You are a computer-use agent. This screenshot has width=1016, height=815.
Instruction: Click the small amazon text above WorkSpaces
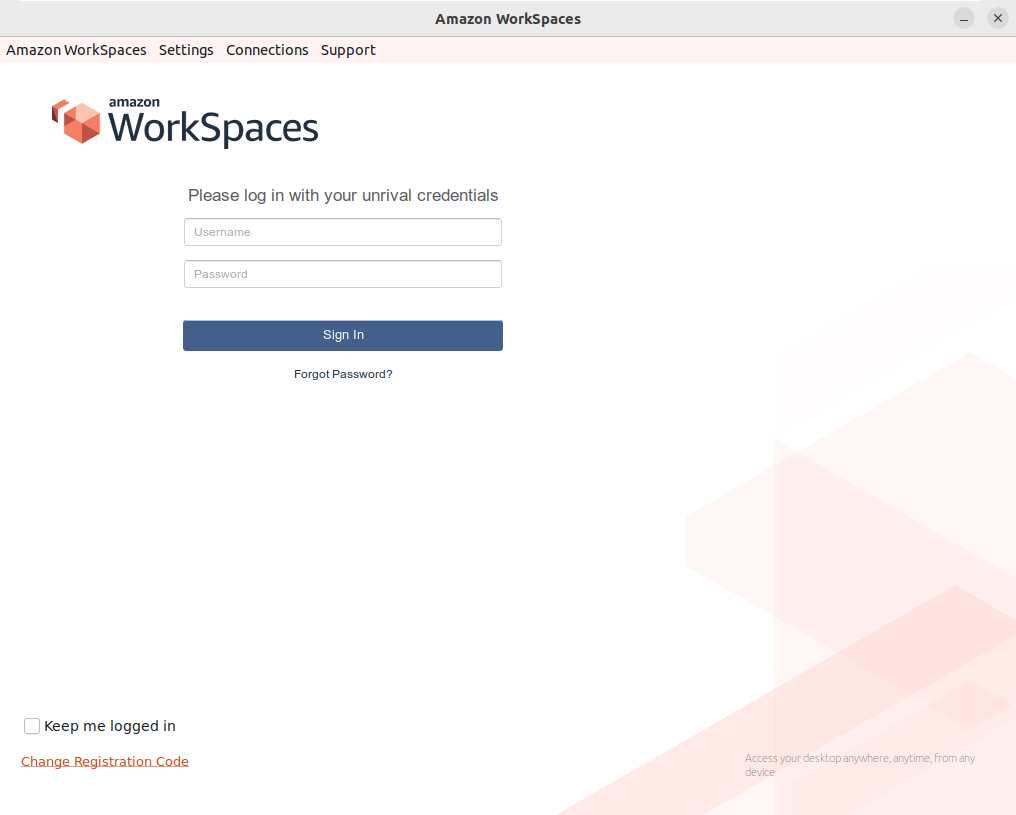point(134,102)
